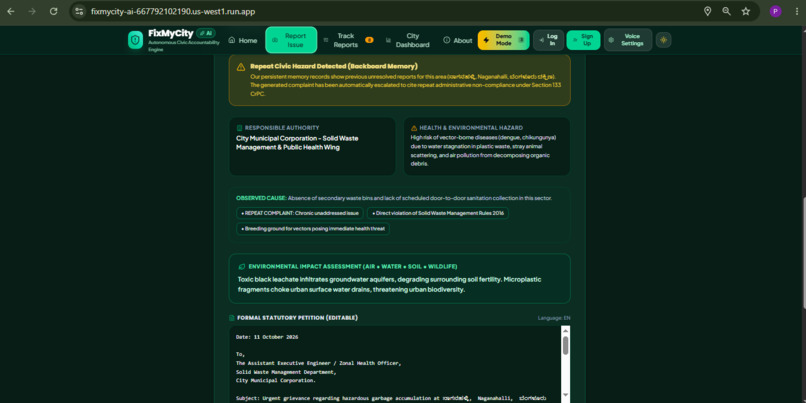Click the zoom magnifier icon in address bar

coord(726,11)
